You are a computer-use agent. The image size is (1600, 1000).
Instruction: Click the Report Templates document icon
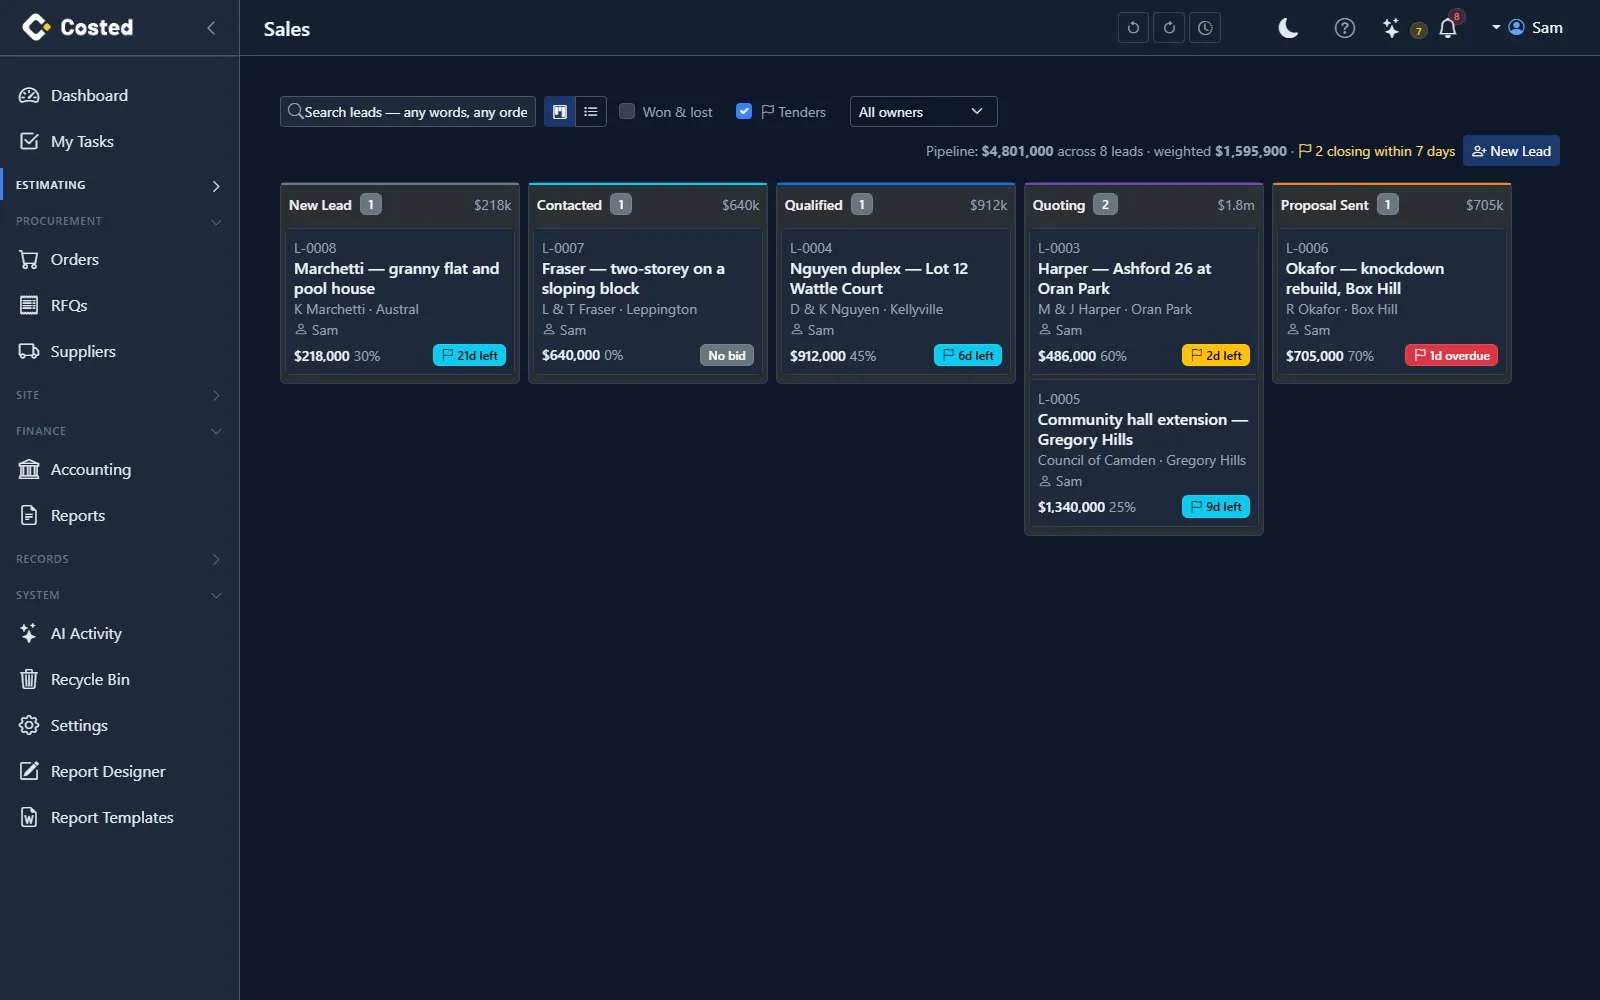(29, 818)
